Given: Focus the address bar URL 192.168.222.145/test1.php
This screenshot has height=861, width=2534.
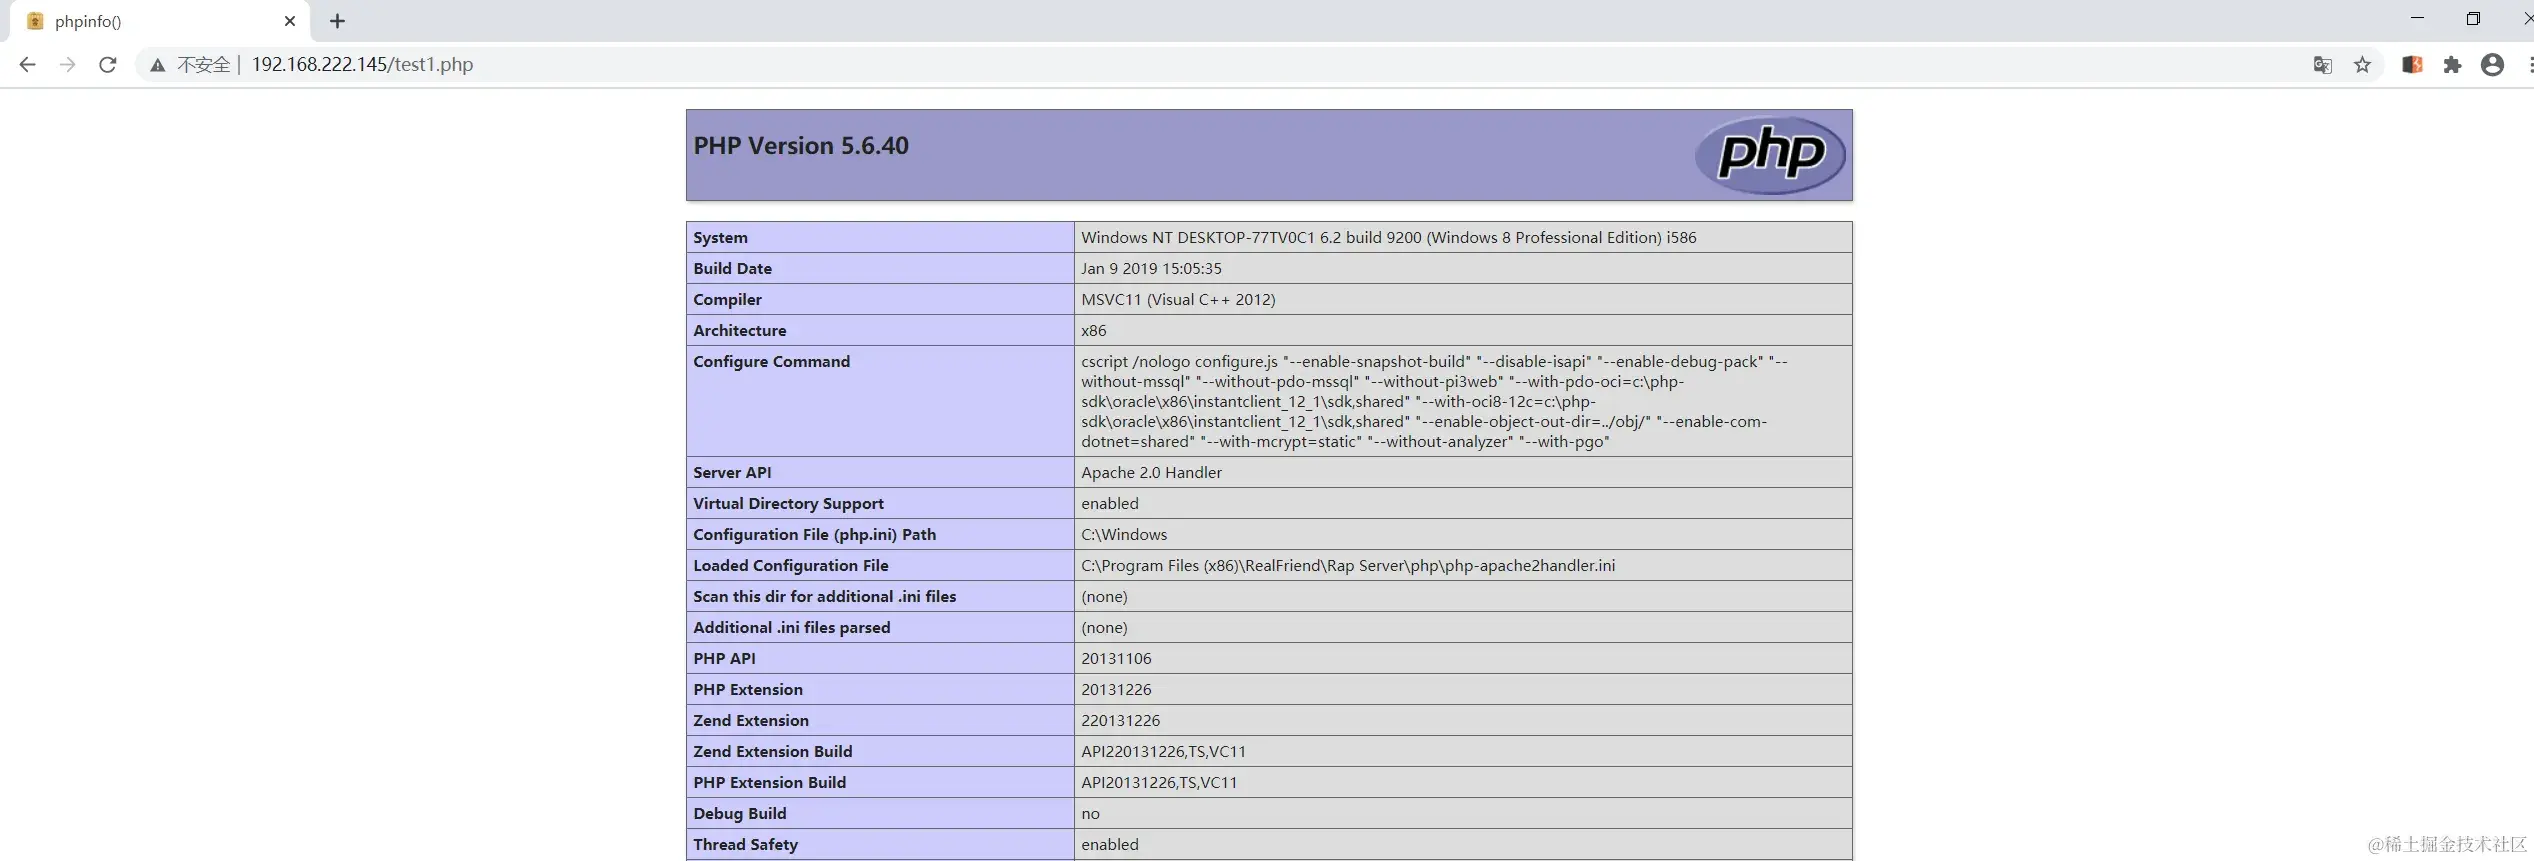Looking at the screenshot, I should tap(362, 65).
